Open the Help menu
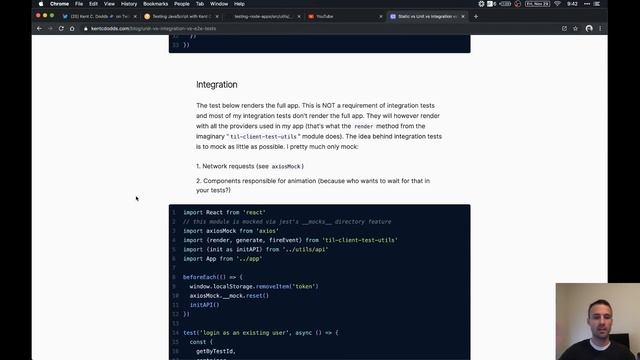The image size is (640, 360). 239,4
